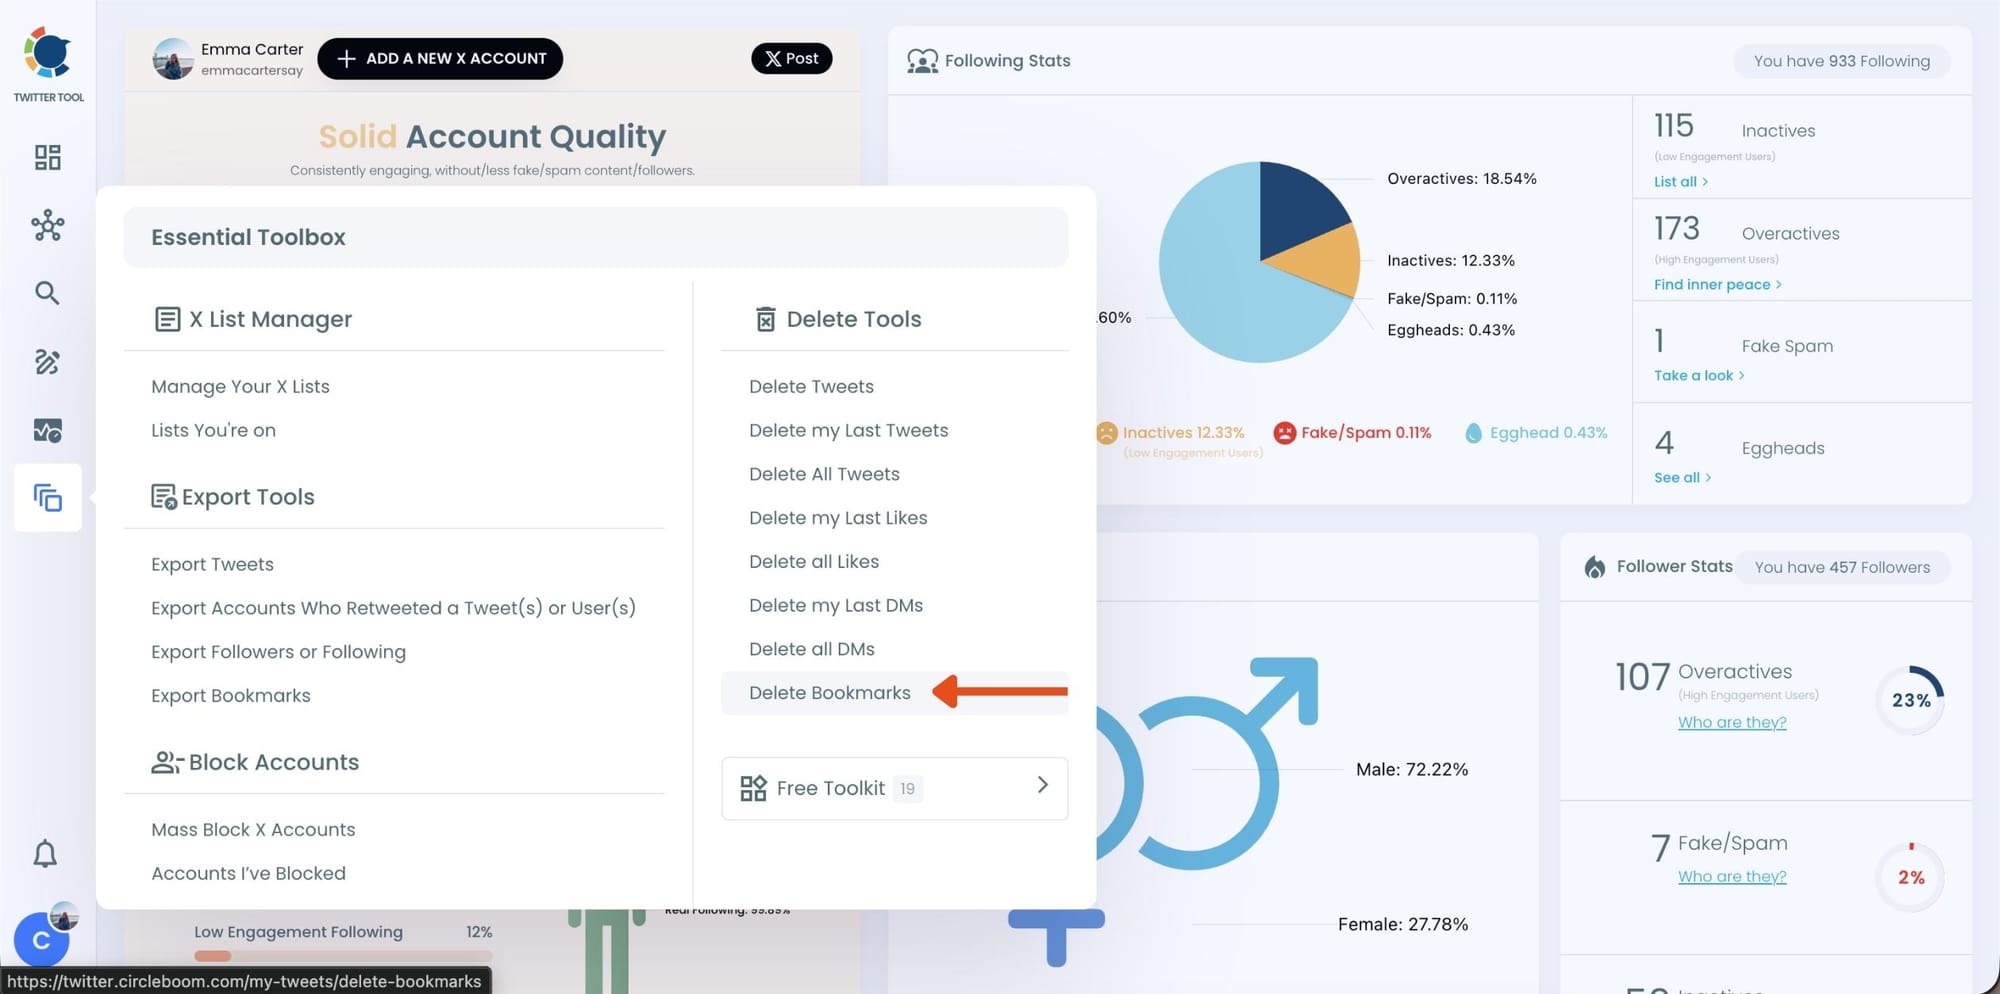Choose Export Followers or Following
Image resolution: width=2000 pixels, height=994 pixels.
pos(278,652)
